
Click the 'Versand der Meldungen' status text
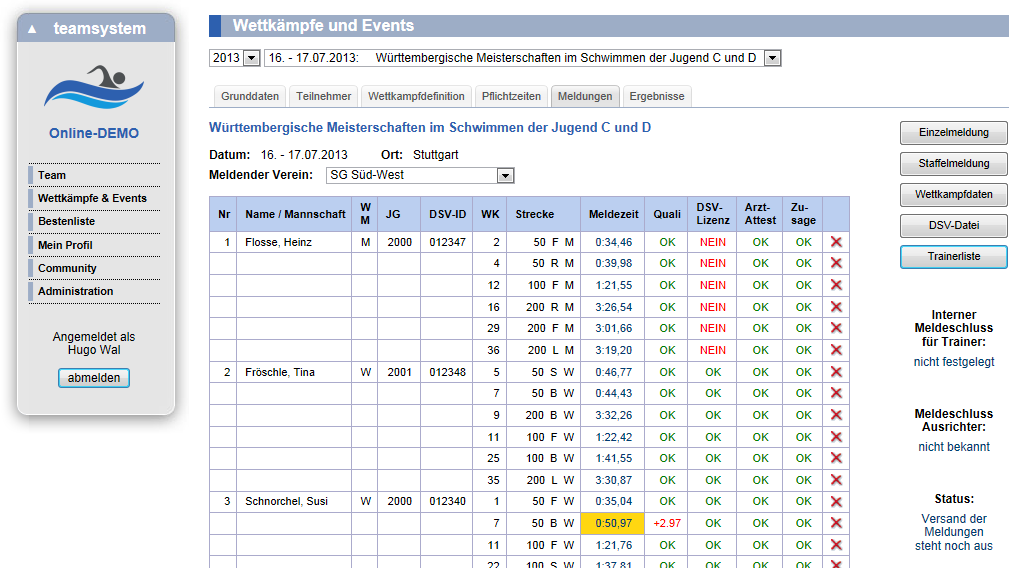954,532
